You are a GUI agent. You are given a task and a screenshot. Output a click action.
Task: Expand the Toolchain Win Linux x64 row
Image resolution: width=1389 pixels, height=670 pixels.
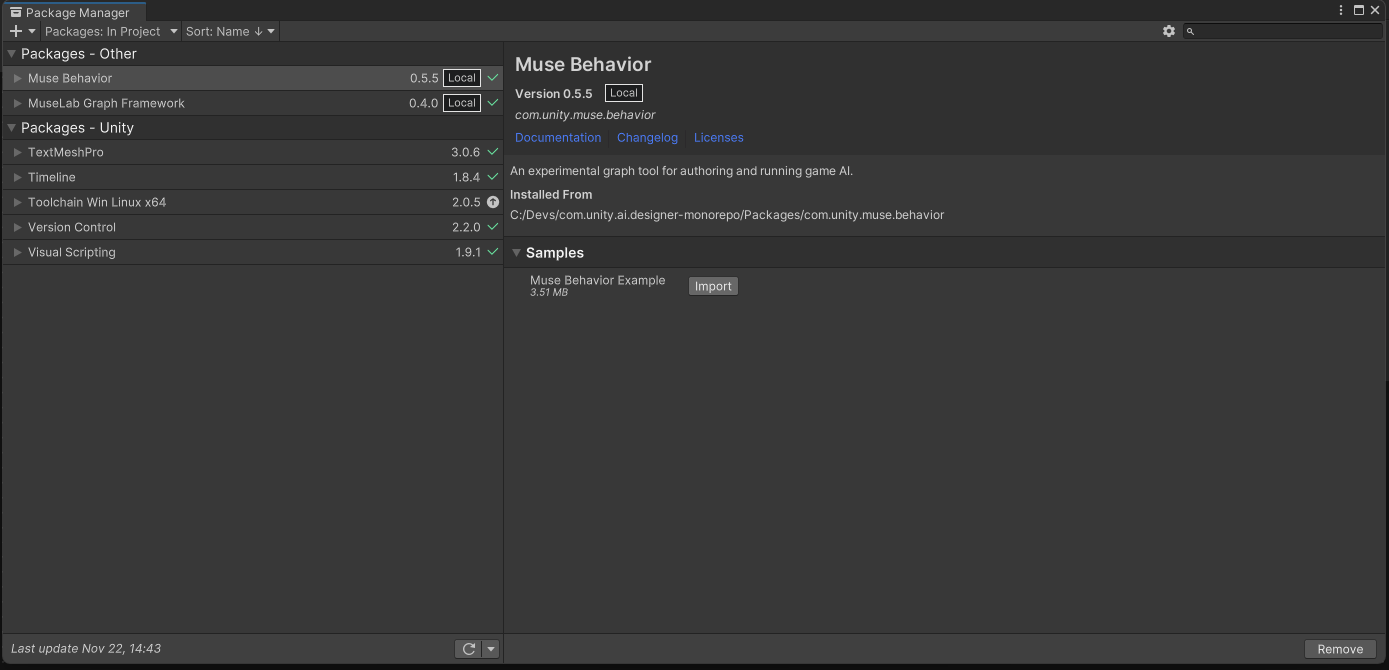point(18,202)
